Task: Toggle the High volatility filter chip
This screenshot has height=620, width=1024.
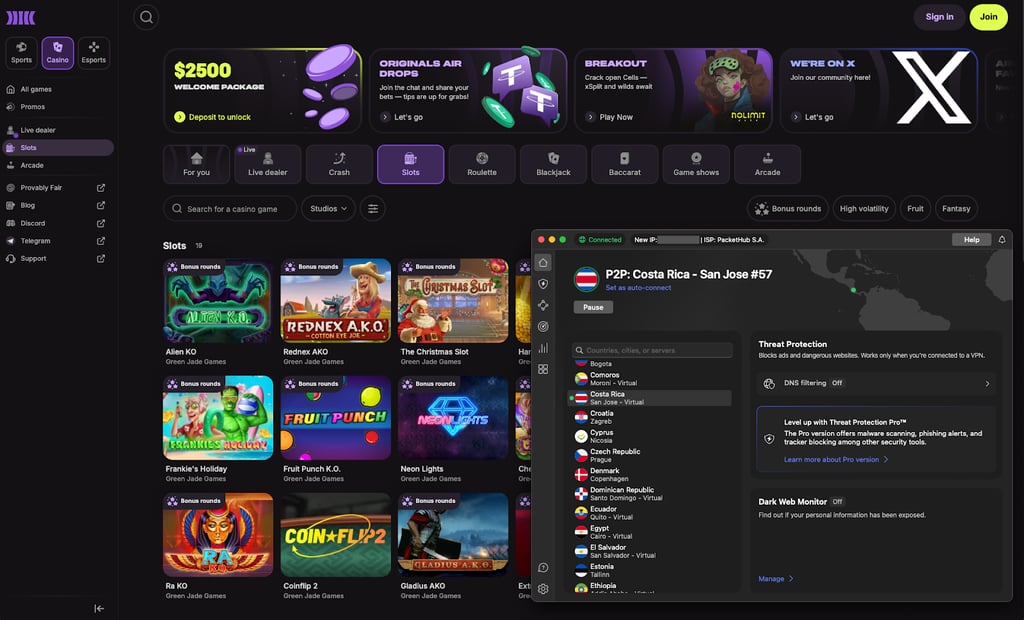Action: (x=864, y=208)
